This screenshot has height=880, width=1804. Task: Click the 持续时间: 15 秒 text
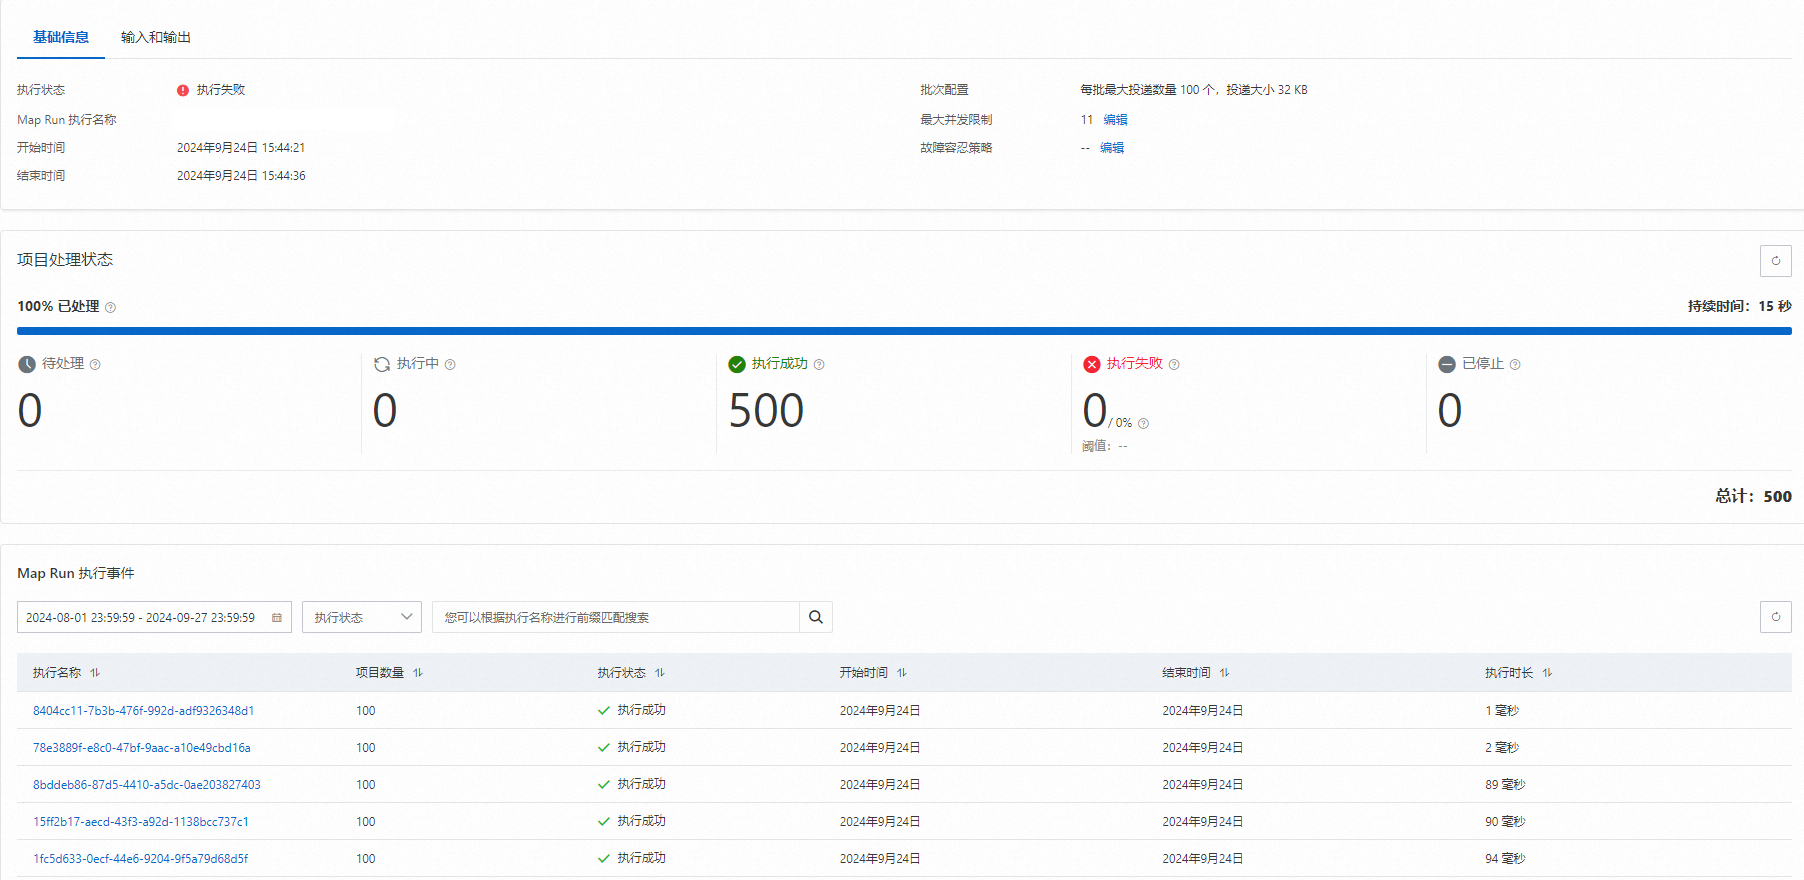[x=1740, y=306]
